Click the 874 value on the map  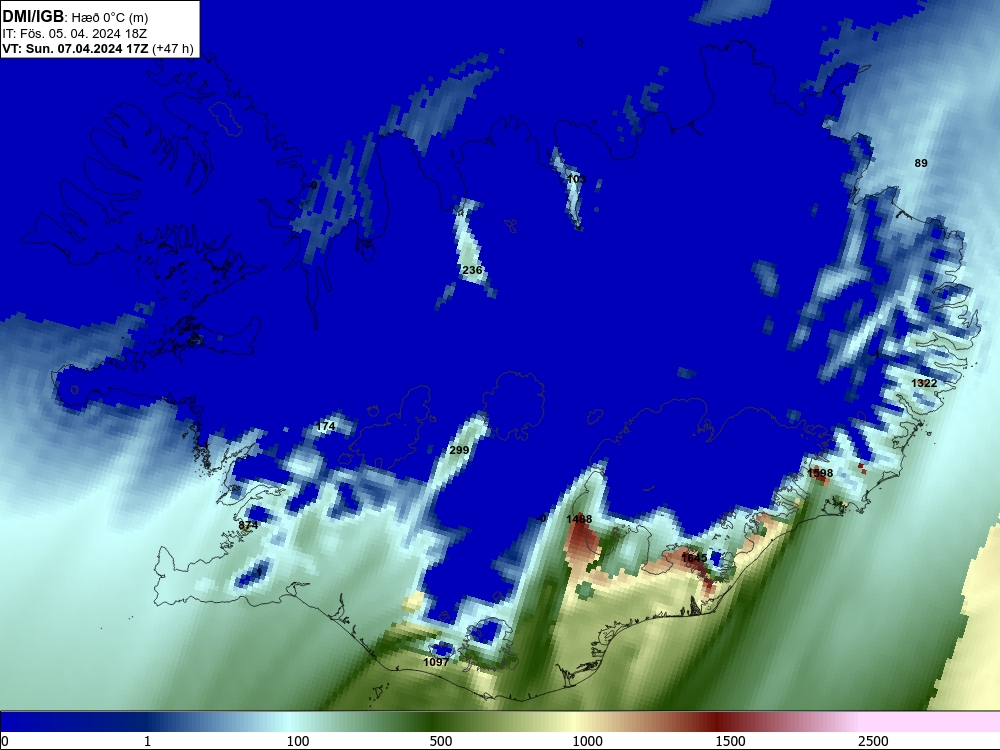tap(248, 525)
